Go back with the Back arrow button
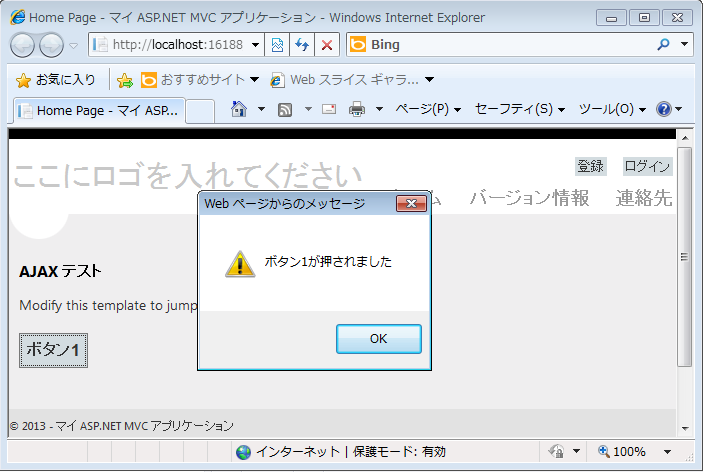Image resolution: width=703 pixels, height=472 pixels. (x=22, y=45)
